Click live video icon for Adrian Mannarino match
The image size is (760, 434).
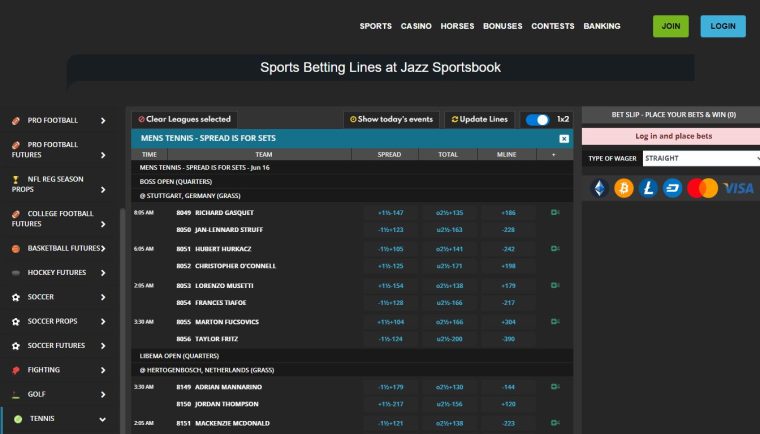[555, 387]
